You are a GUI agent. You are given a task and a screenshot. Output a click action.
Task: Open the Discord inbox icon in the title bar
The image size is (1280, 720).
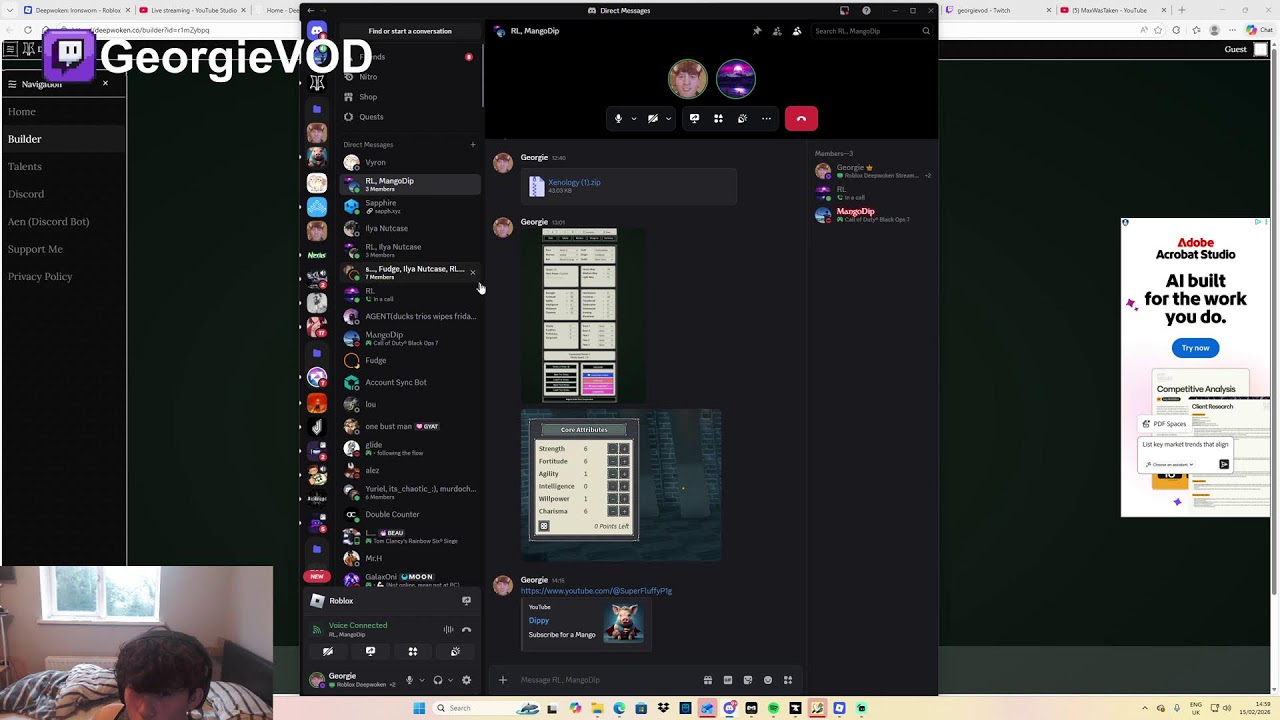pyautogui.click(x=844, y=10)
